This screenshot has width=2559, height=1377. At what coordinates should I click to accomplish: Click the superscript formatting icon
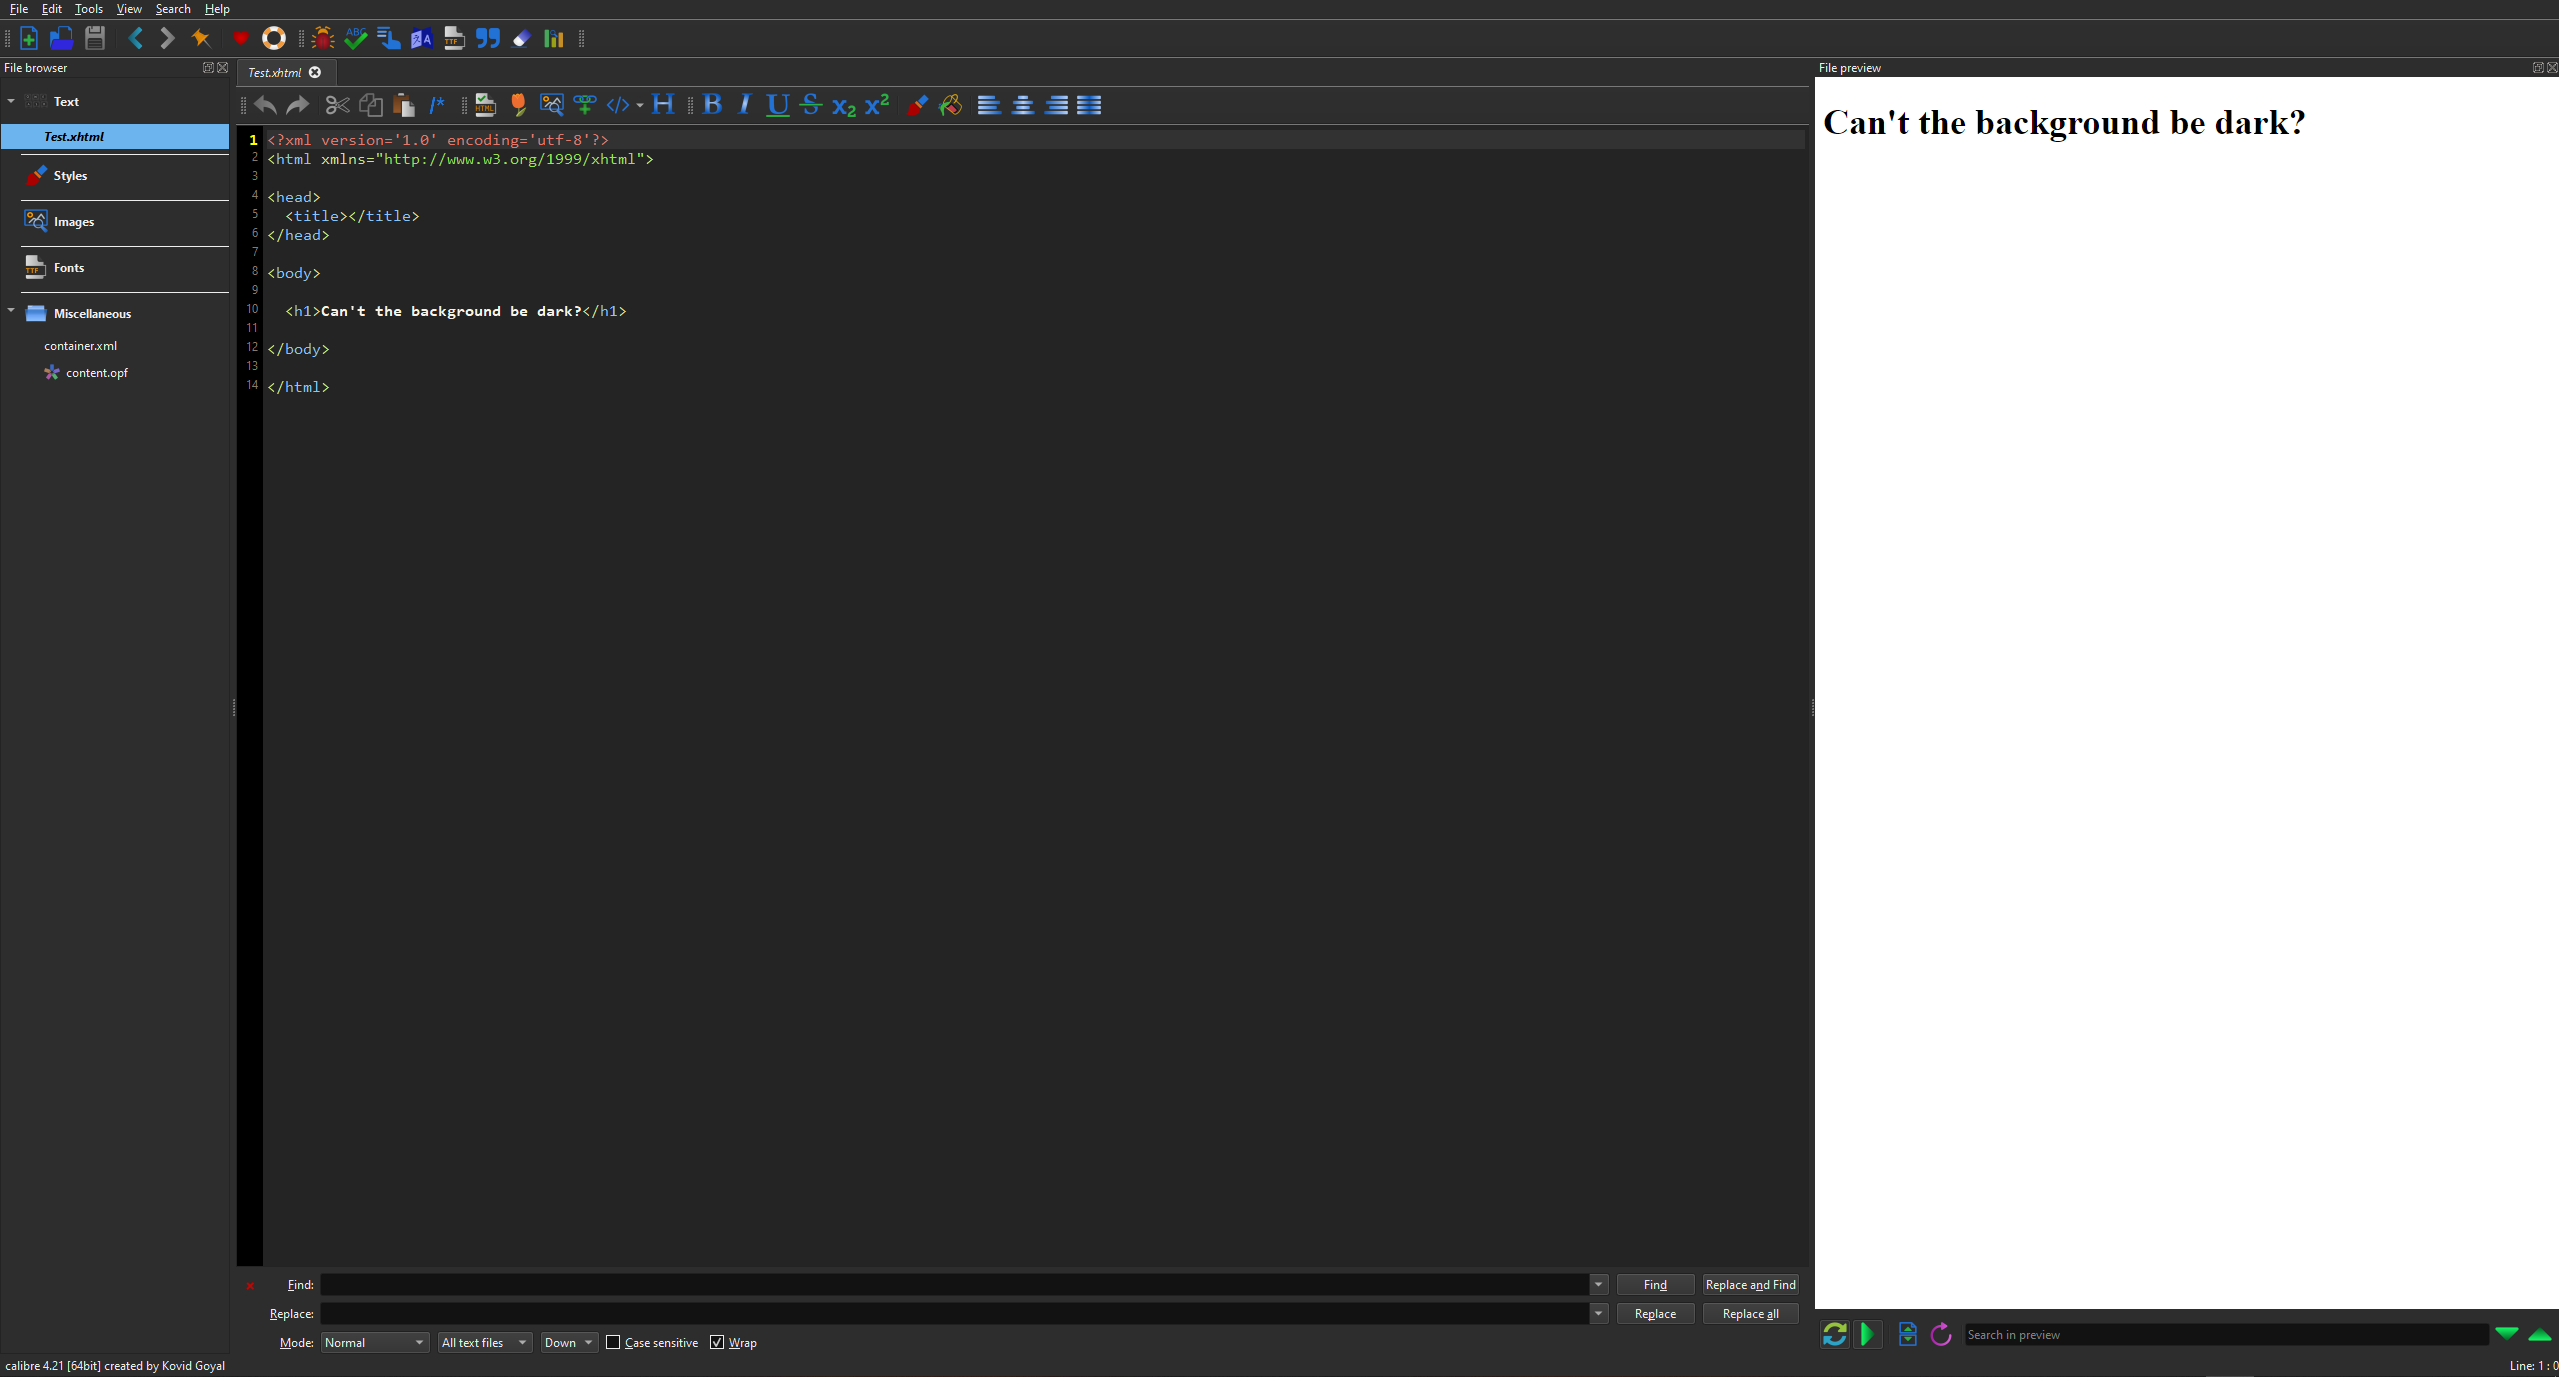877,105
